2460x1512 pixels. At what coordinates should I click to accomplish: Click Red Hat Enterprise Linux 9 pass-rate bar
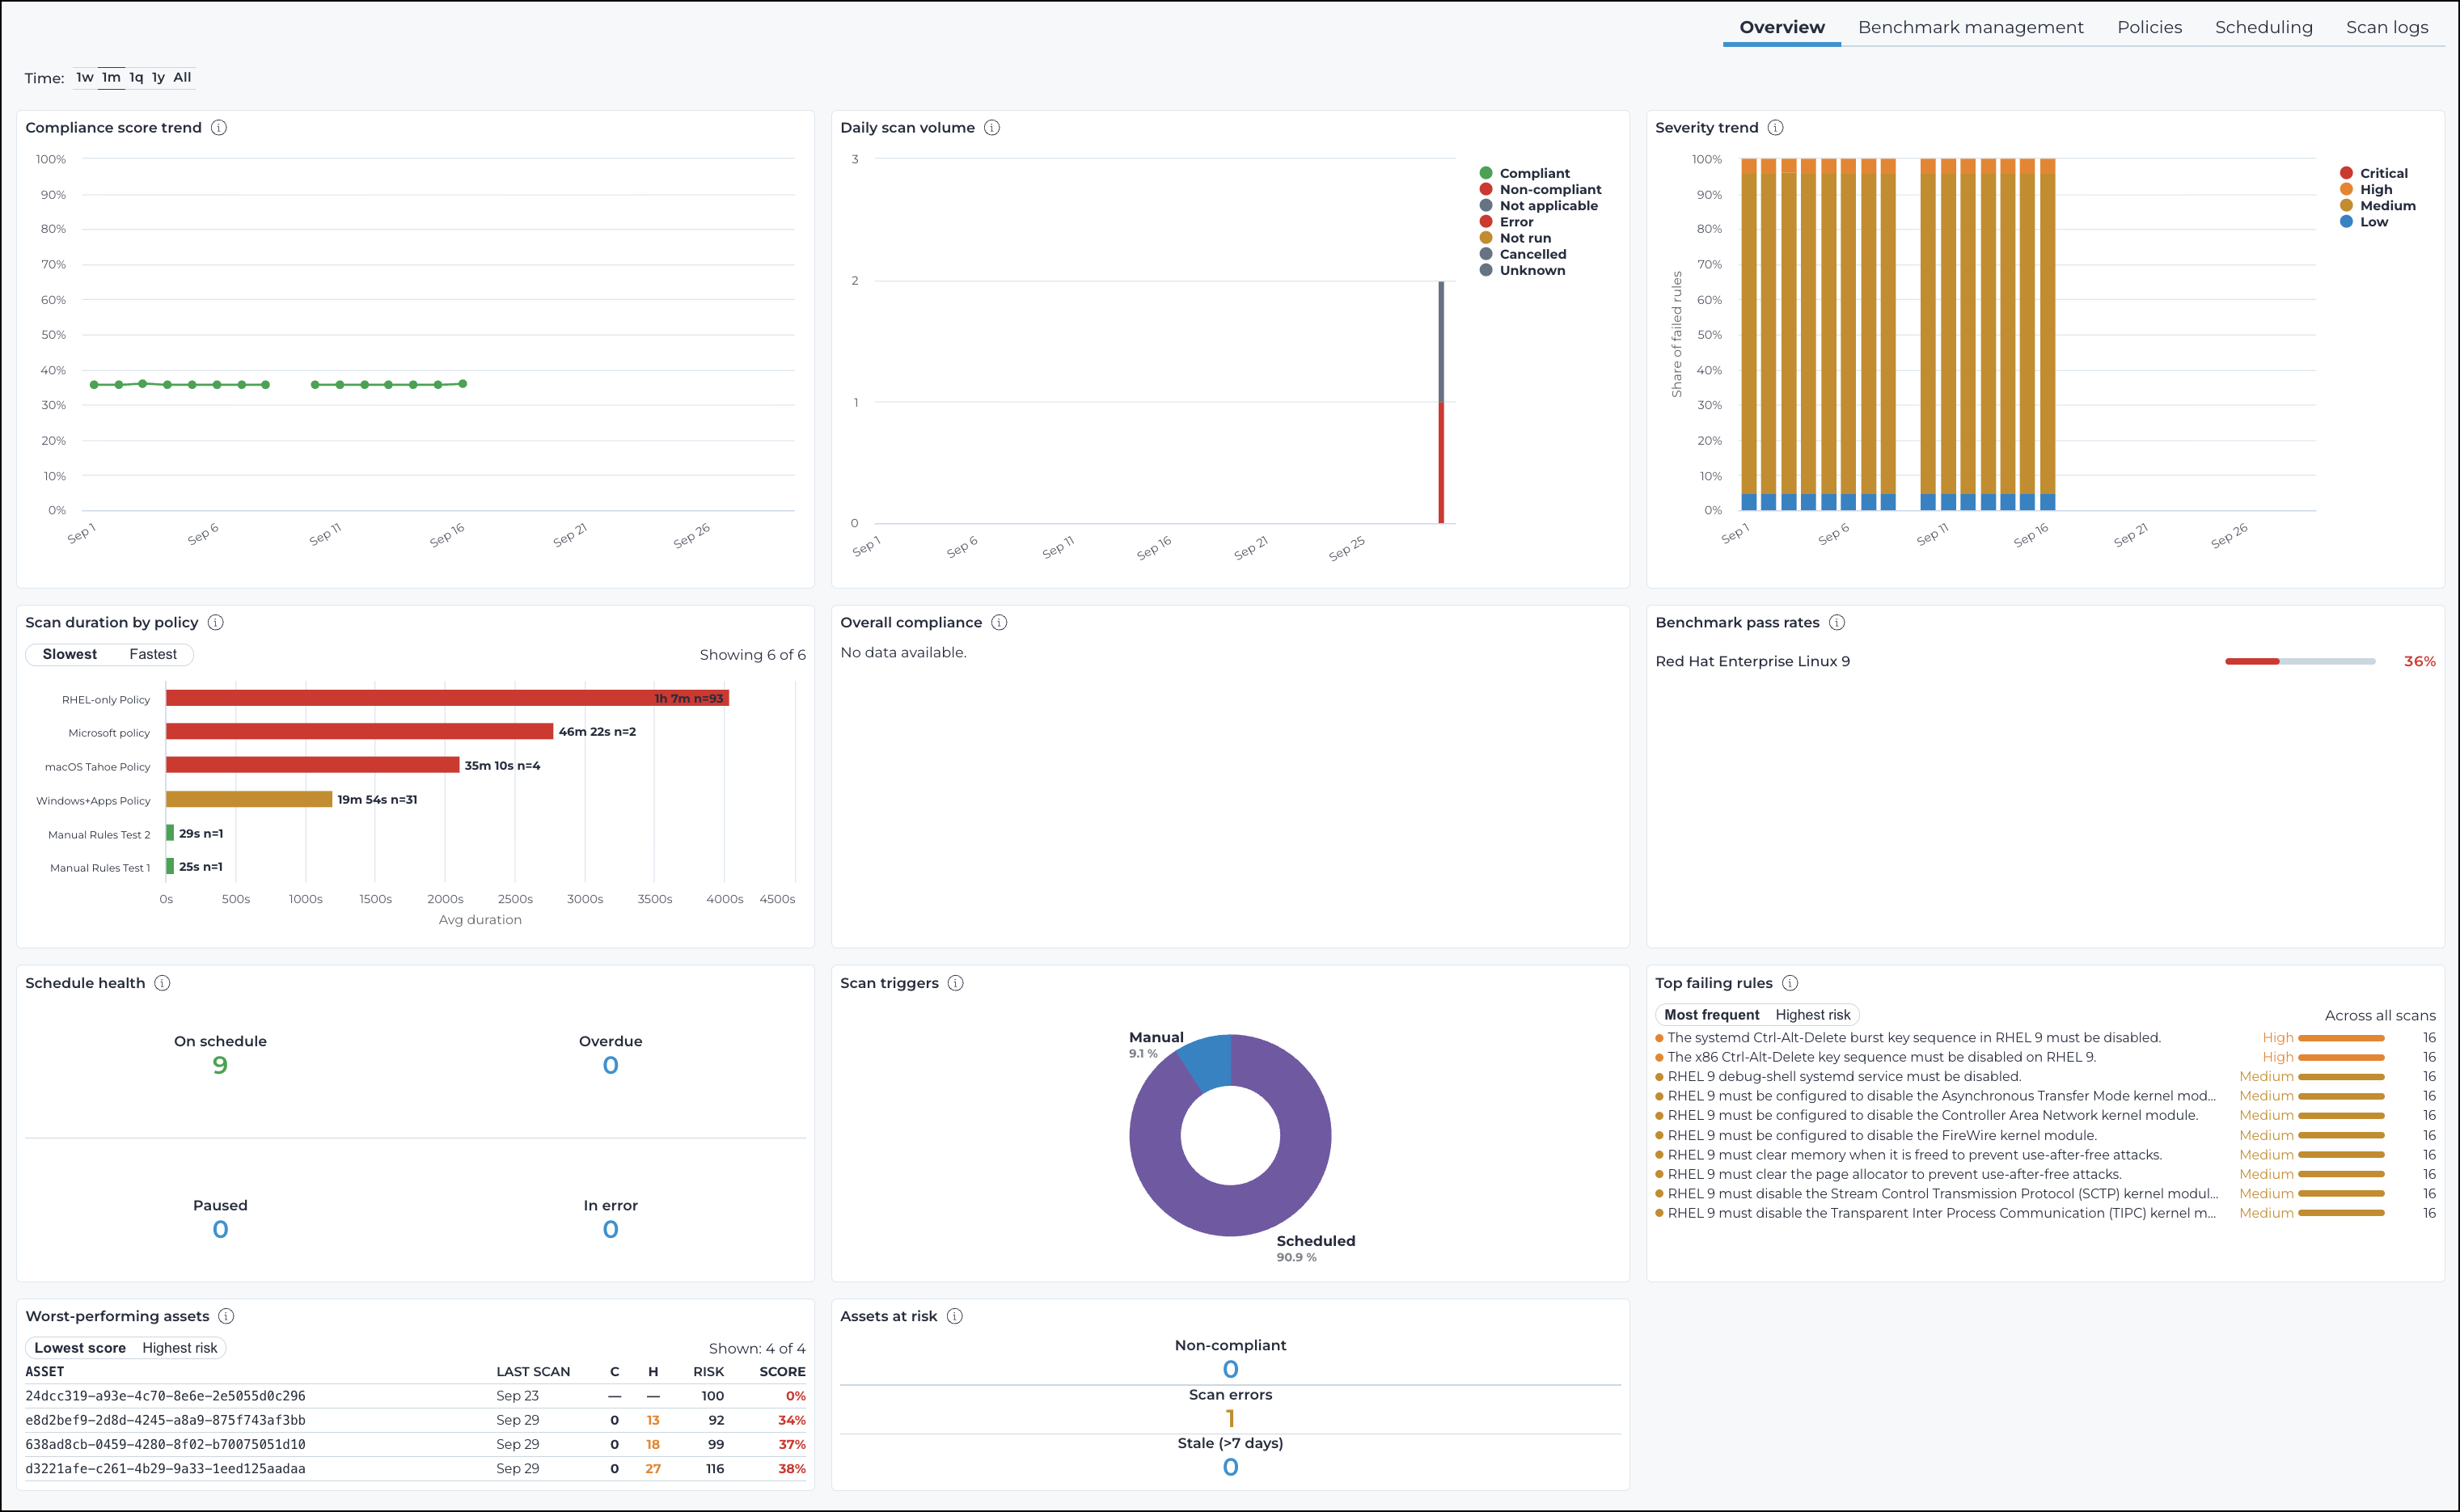pyautogui.click(x=2300, y=661)
